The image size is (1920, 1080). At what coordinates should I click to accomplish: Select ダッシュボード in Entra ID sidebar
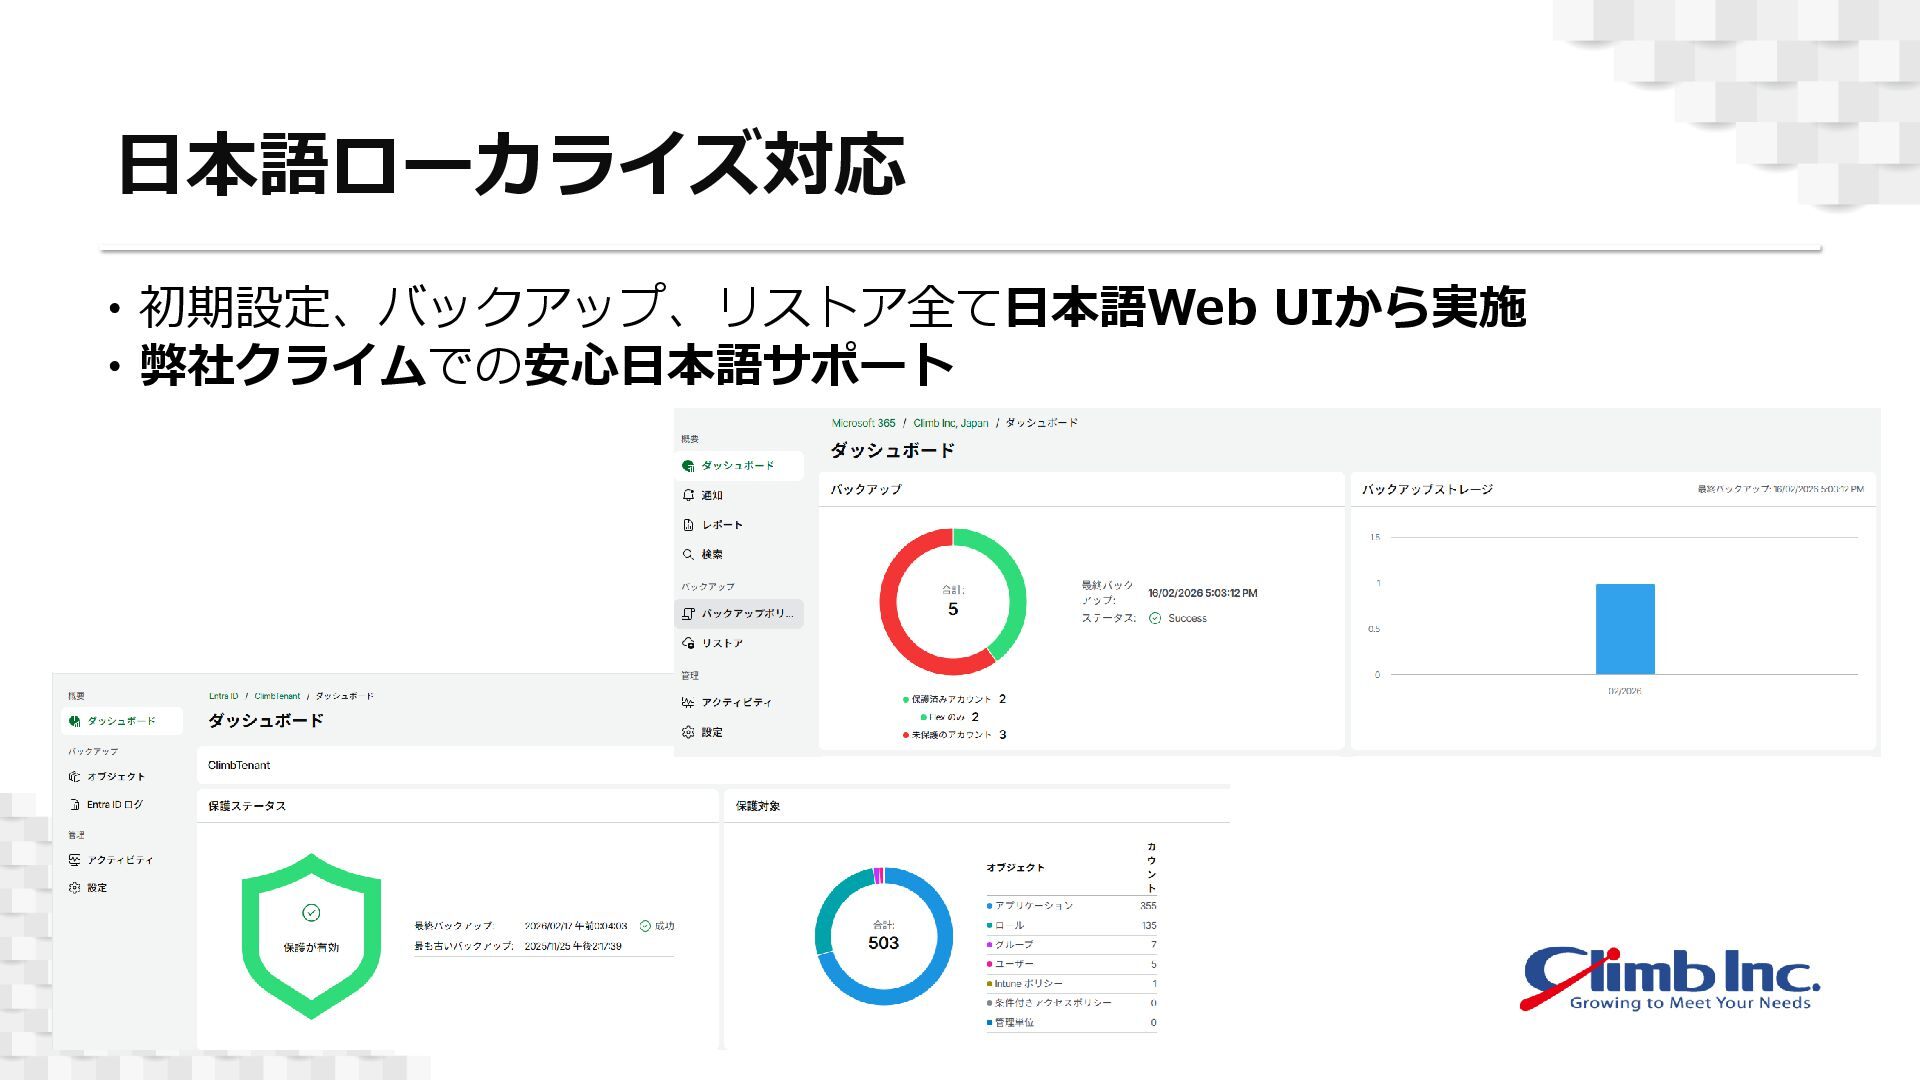[x=121, y=721]
